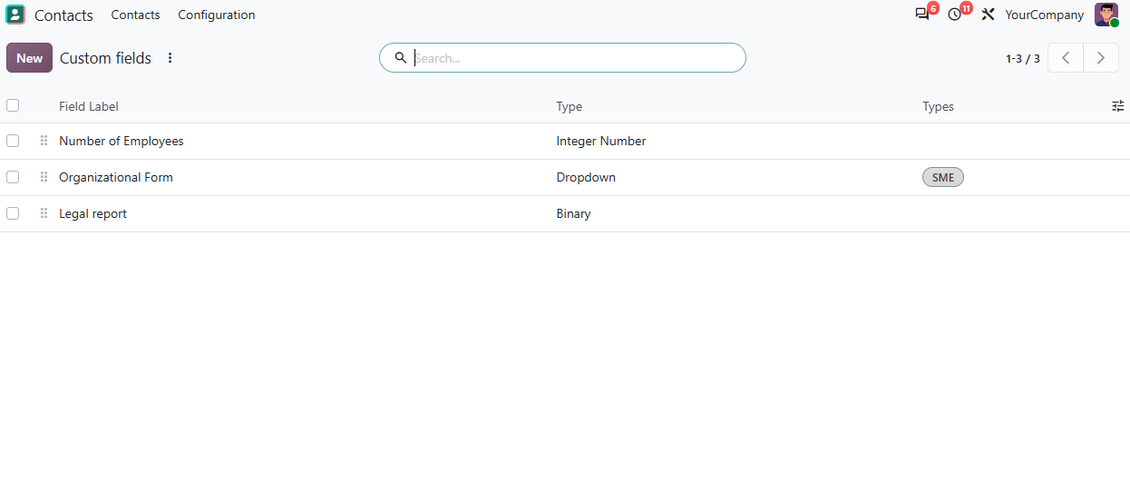Open the Organizational Form record
The width and height of the screenshot is (1130, 482).
116,177
